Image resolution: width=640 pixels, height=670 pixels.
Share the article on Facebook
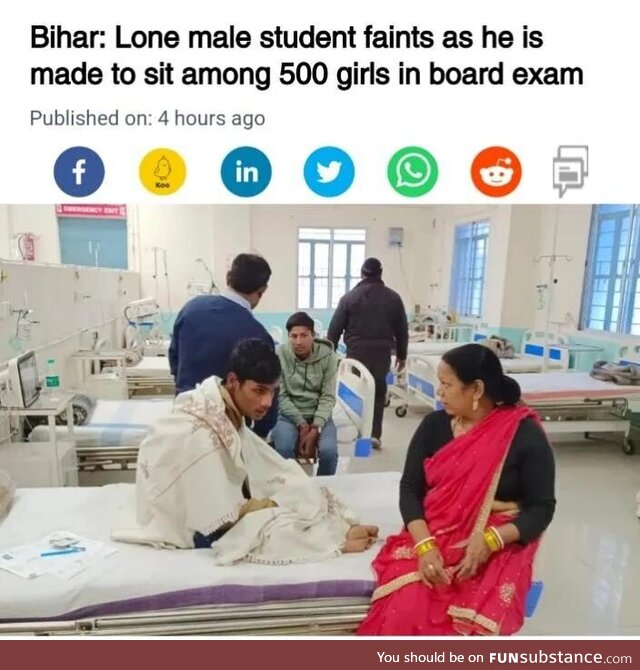pos(79,171)
